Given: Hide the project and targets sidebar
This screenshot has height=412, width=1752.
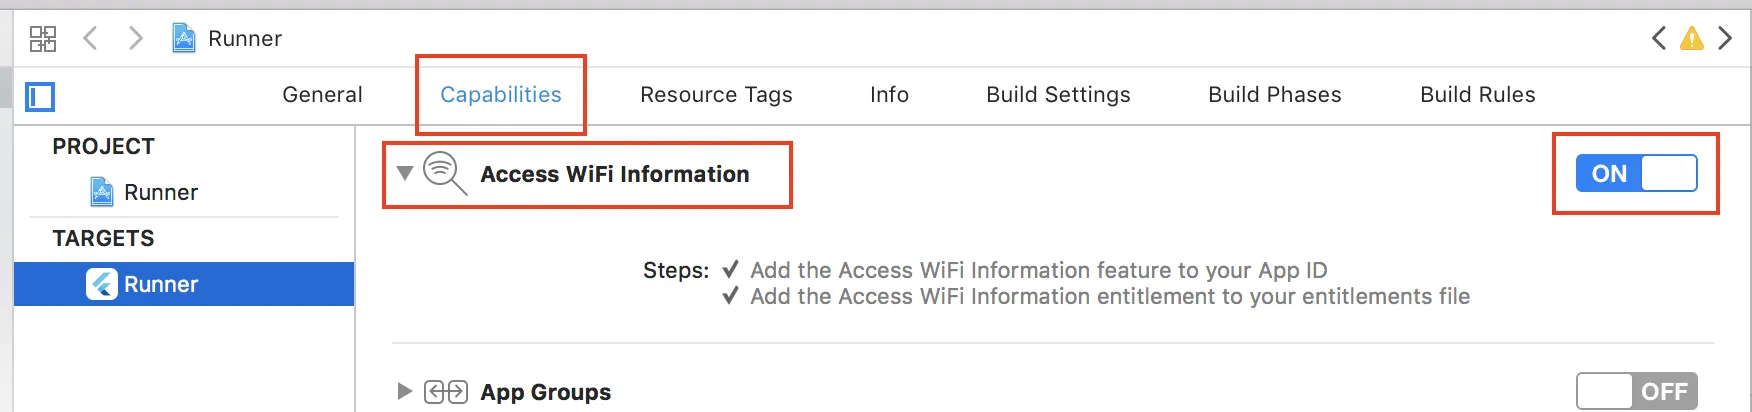Looking at the screenshot, I should click(41, 97).
